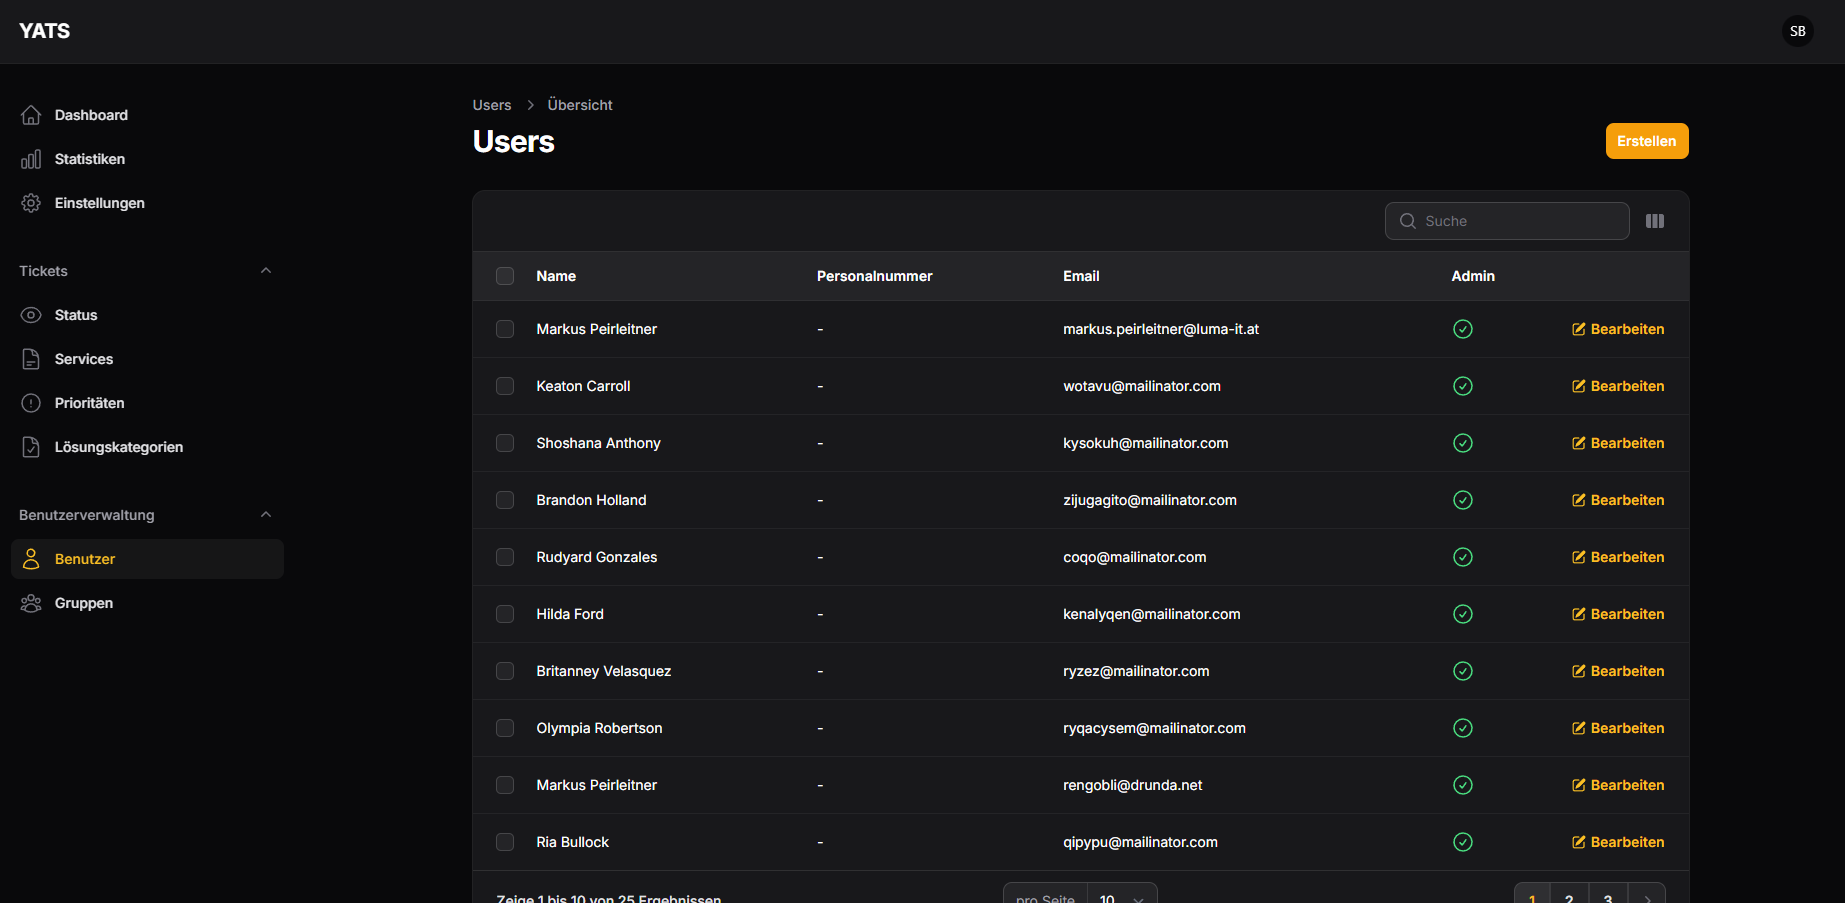Click the Prioritäten exclamation icon

31,403
